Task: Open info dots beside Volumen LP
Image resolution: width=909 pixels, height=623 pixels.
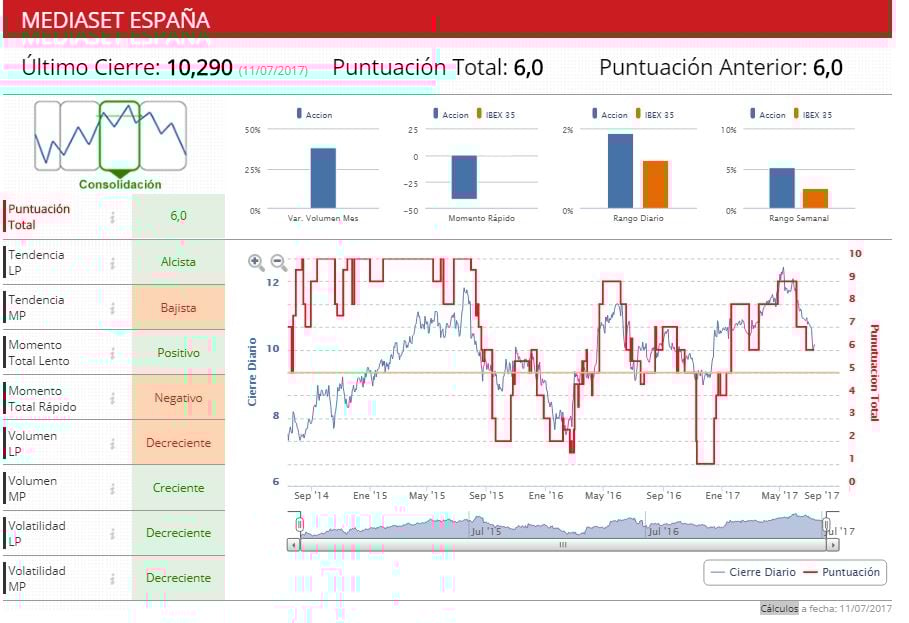Action: (x=112, y=443)
